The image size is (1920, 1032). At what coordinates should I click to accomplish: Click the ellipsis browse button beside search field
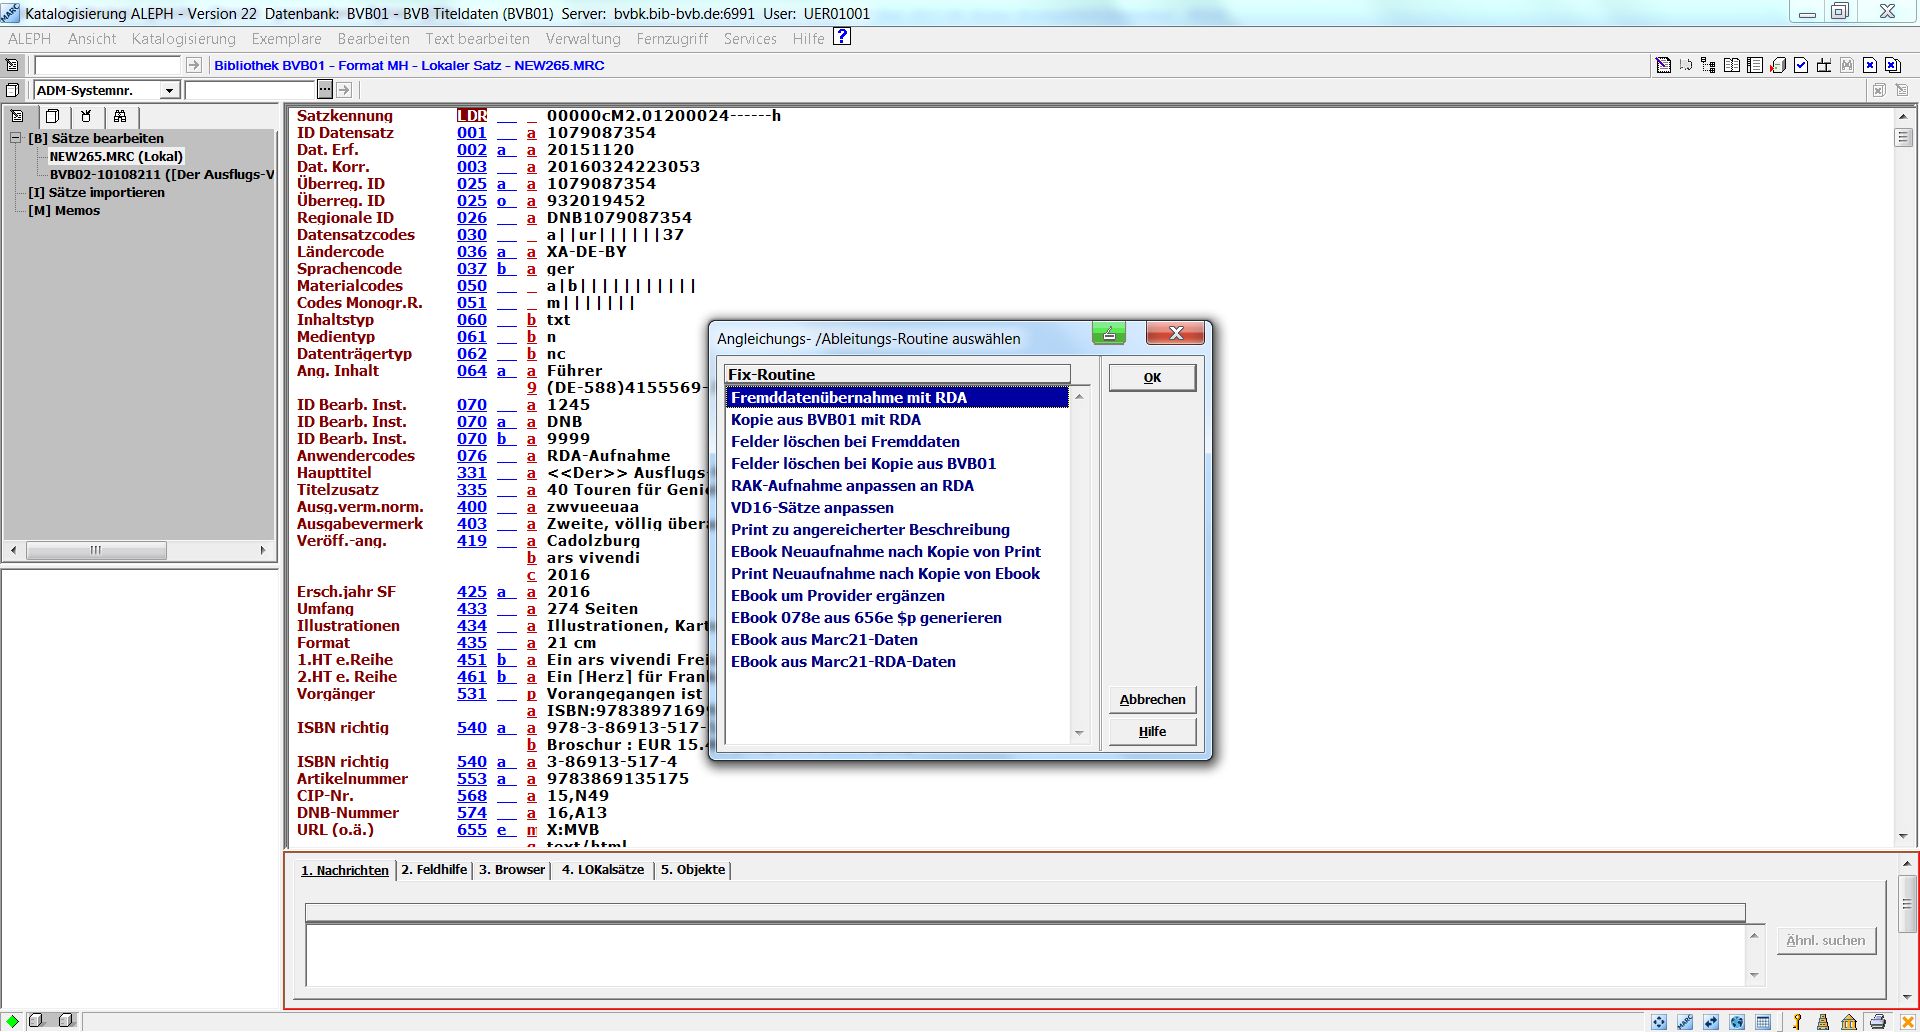pos(325,90)
